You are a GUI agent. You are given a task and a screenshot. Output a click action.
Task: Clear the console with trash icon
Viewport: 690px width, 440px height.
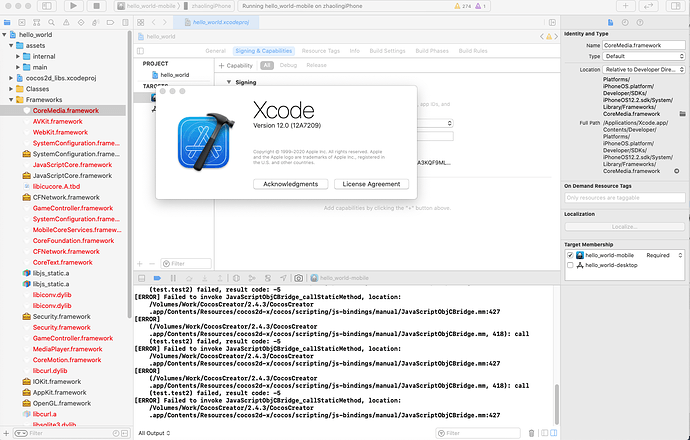pyautogui.click(x=531, y=433)
